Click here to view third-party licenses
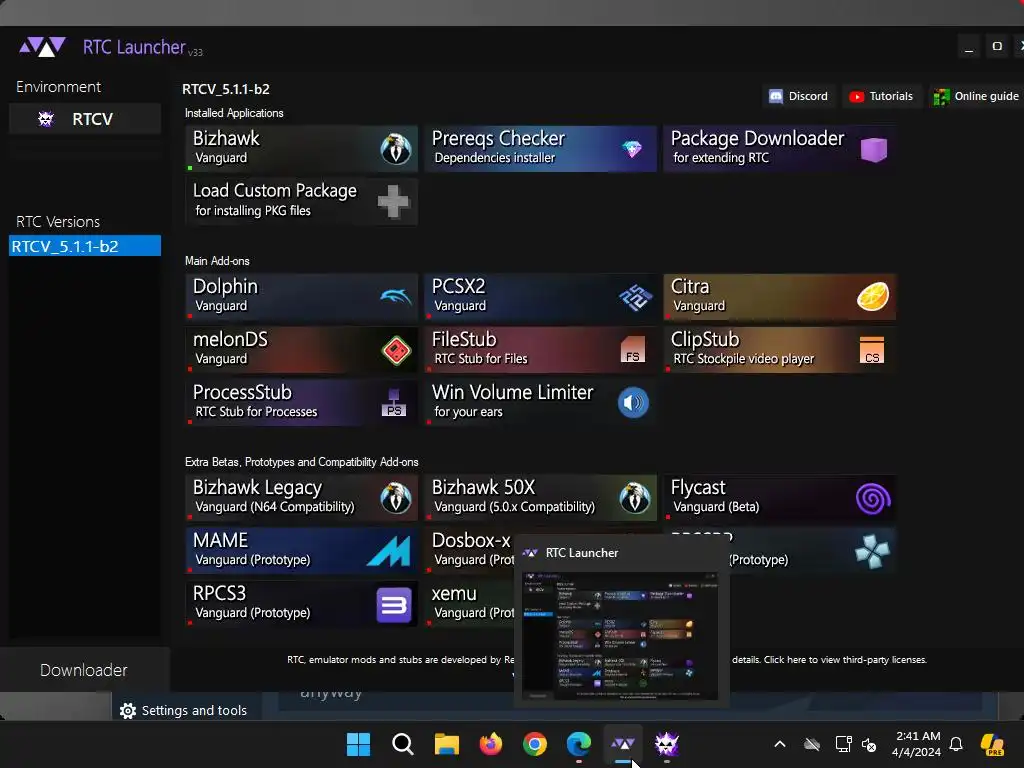1024x768 pixels. 845,660
